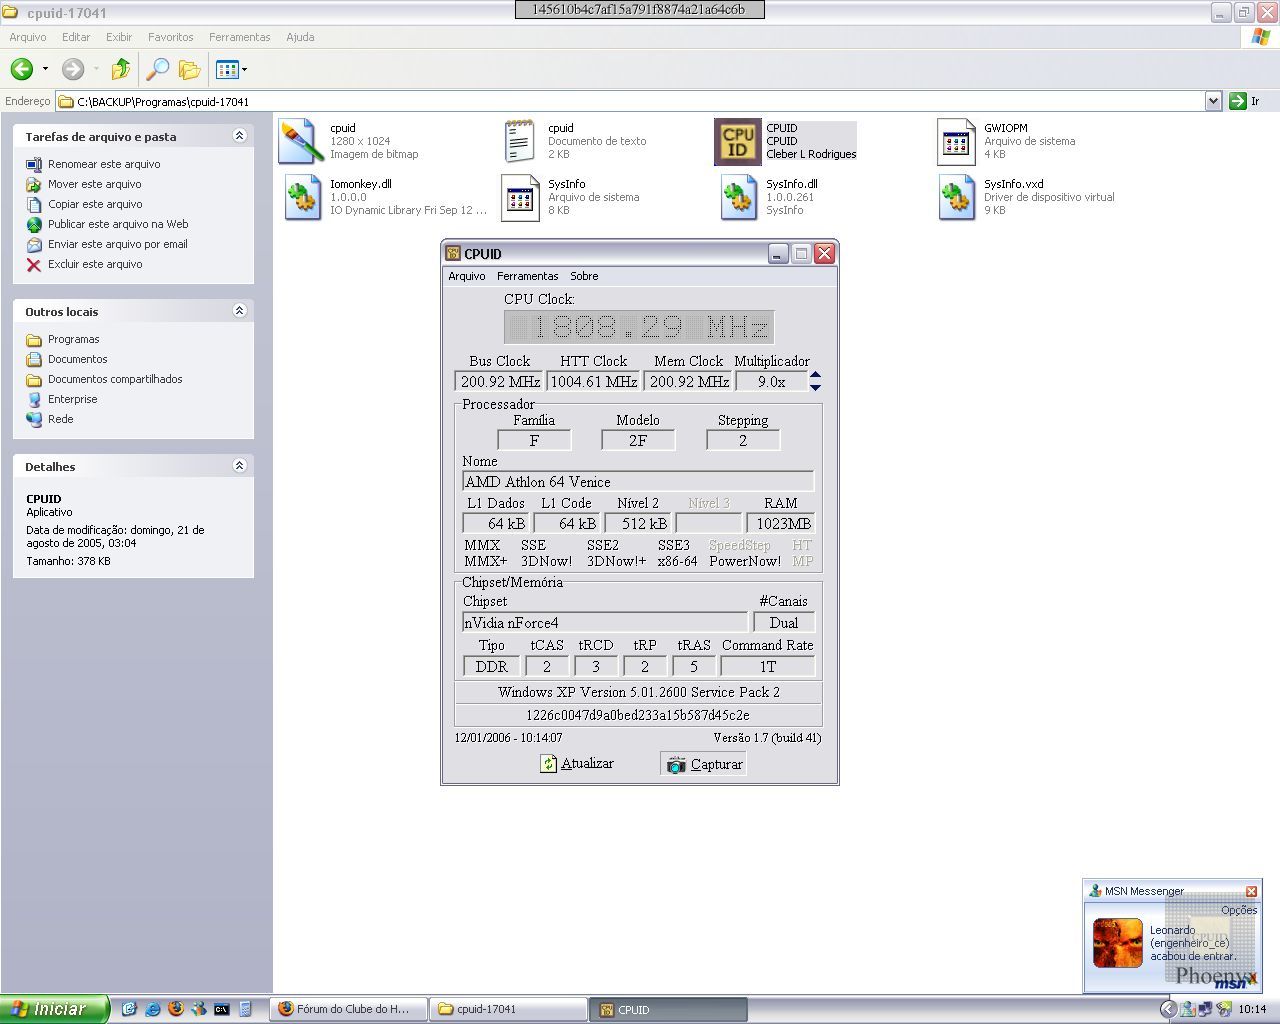Launch Internet Explorer from quick launch

pyautogui.click(x=153, y=1009)
